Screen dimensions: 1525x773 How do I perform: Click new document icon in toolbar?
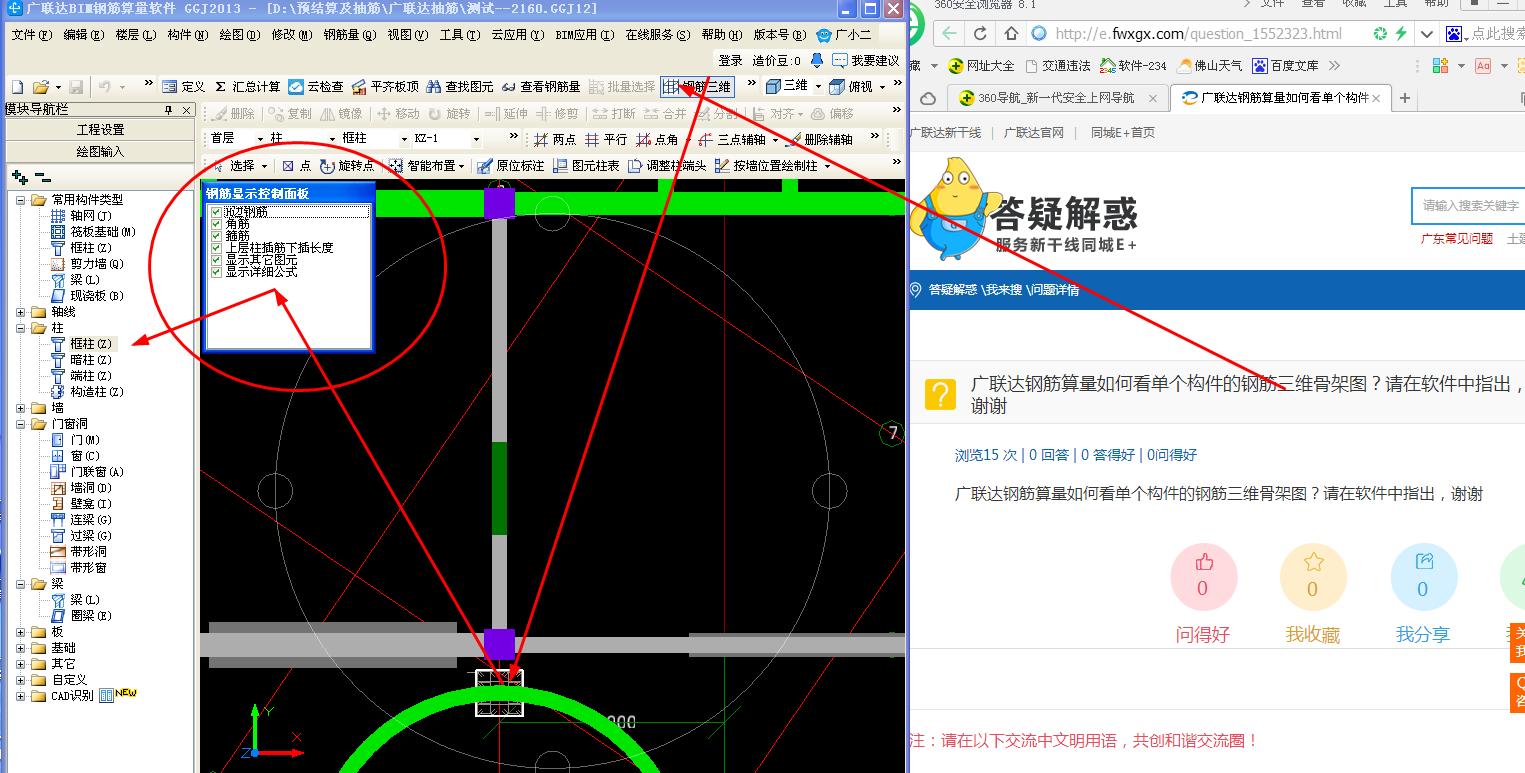point(16,87)
